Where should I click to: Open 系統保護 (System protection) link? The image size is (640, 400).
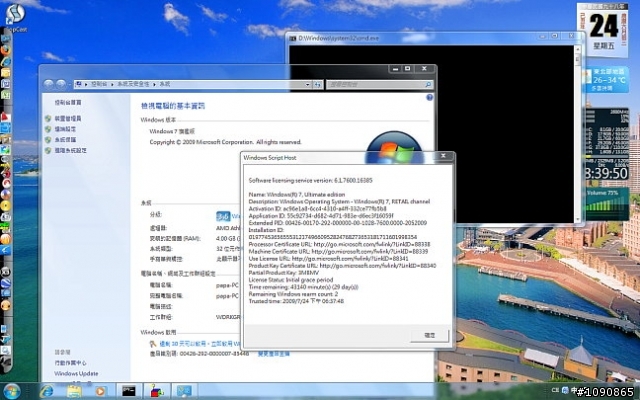pos(65,140)
